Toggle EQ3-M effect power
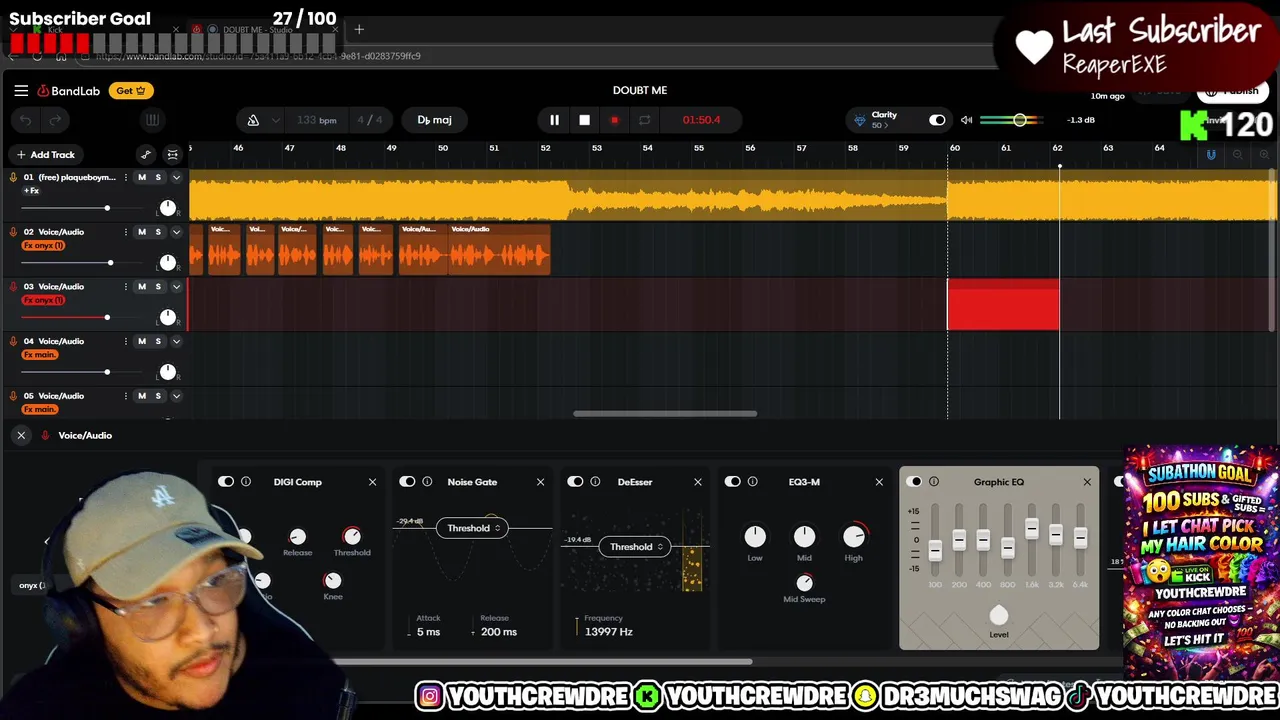This screenshot has height=720, width=1280. [733, 482]
